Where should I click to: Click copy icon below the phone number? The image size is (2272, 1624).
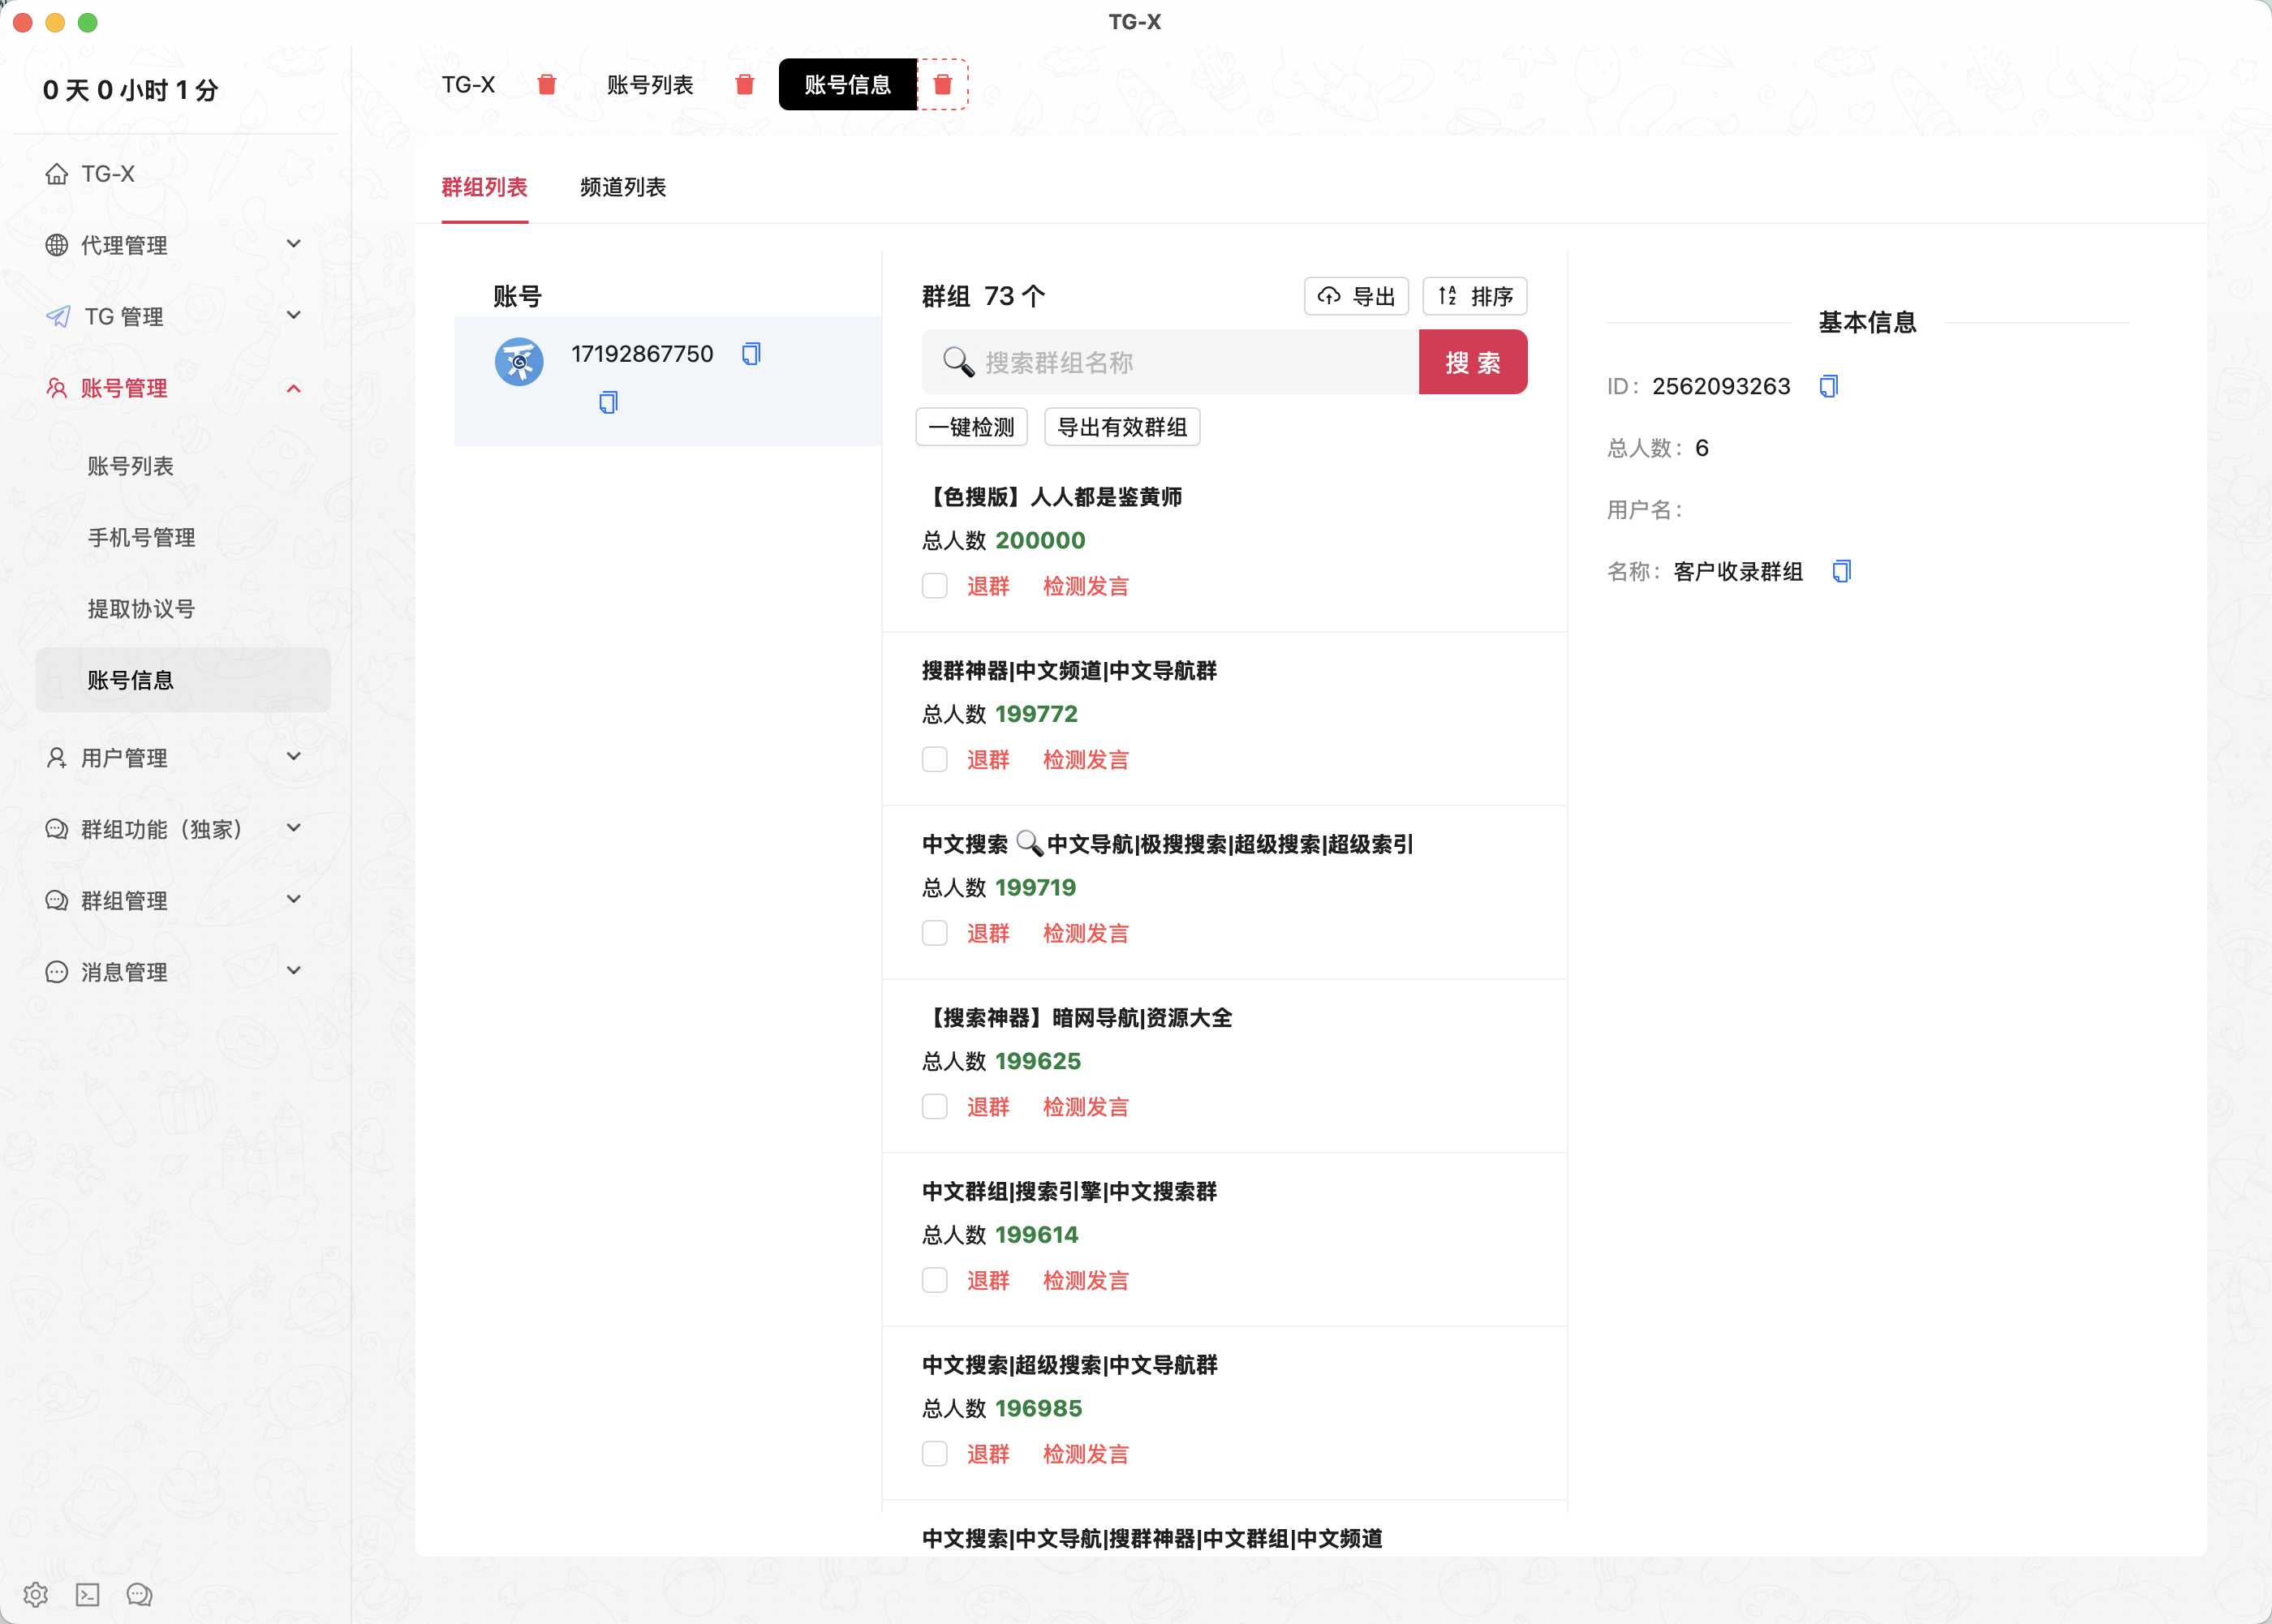point(608,403)
